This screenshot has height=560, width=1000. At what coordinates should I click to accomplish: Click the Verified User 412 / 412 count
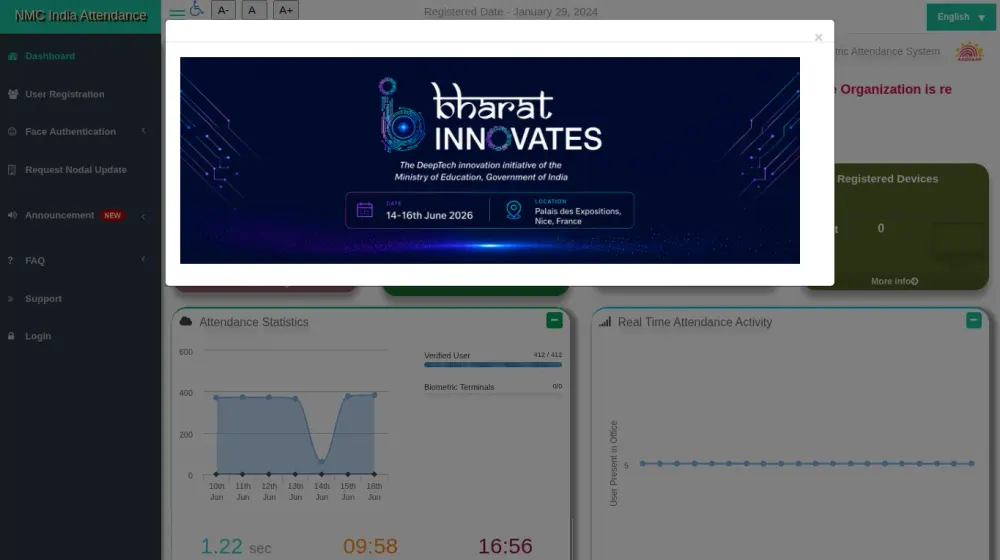click(548, 355)
